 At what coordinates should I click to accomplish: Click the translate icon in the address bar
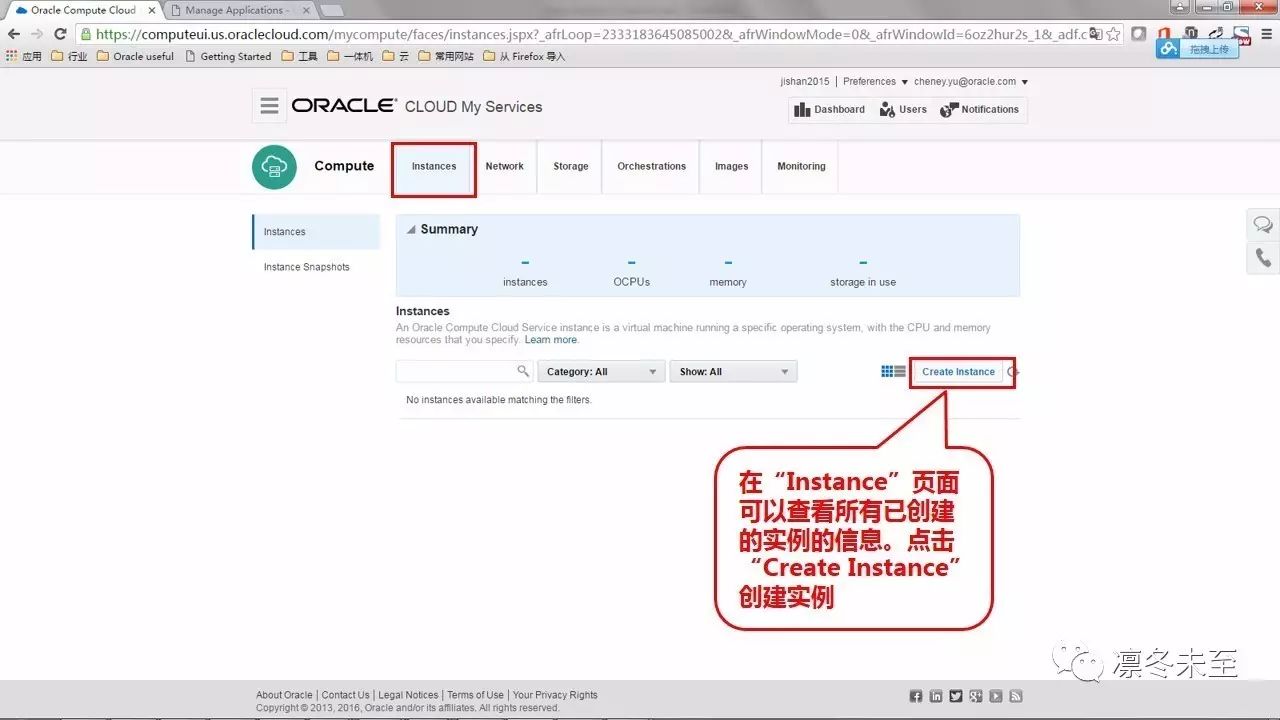click(x=1094, y=34)
